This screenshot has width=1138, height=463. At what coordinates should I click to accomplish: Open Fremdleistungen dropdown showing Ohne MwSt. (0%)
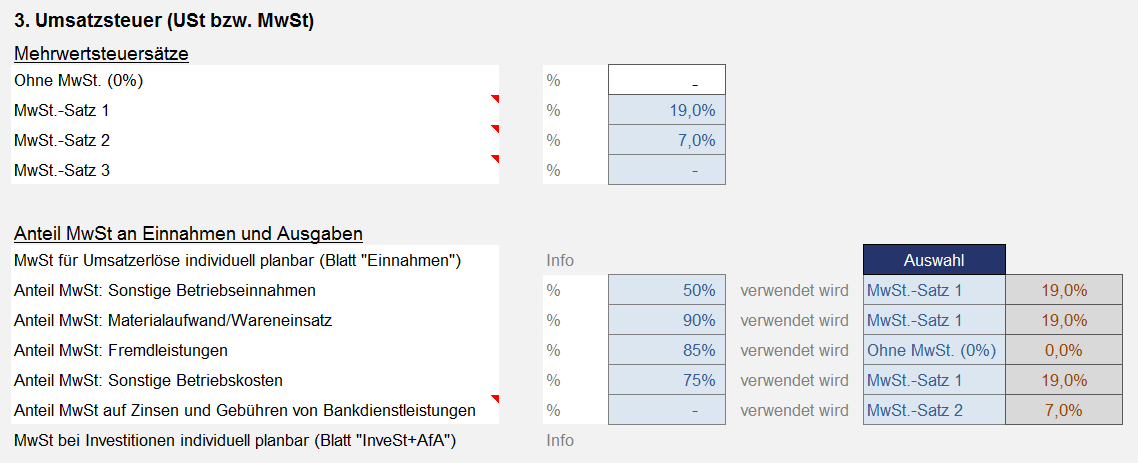[934, 351]
